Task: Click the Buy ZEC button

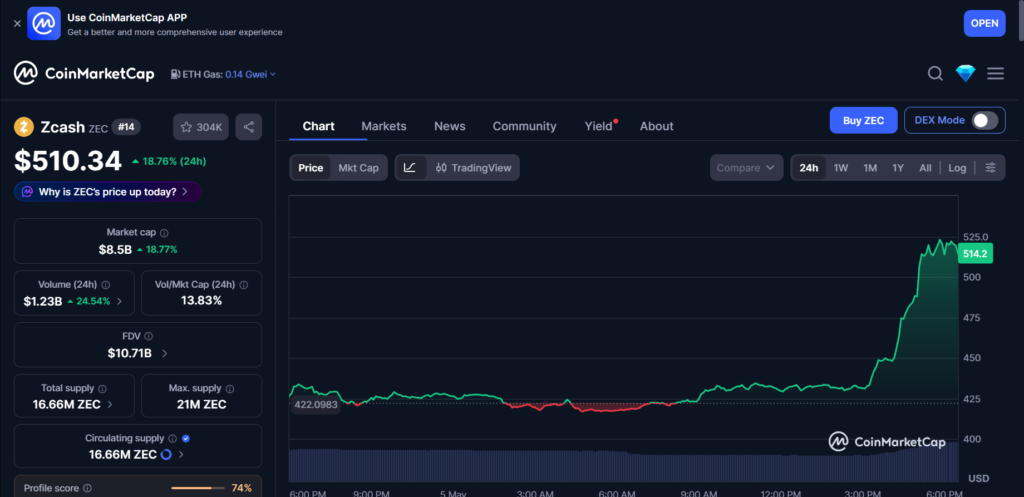Action: [863, 120]
